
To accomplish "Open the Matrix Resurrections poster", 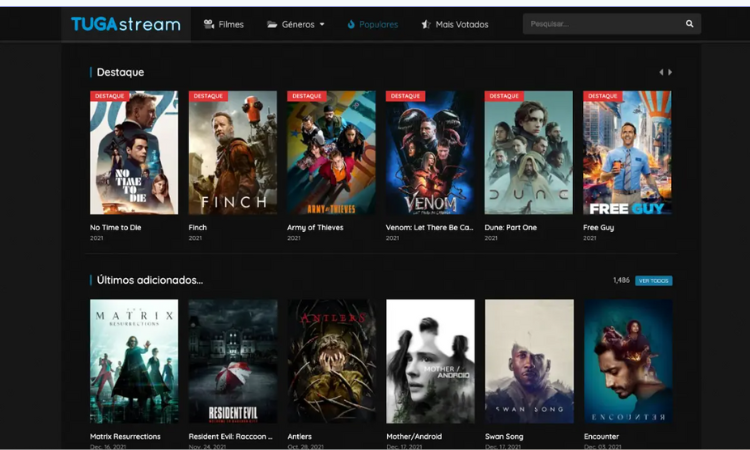I will coord(134,361).
